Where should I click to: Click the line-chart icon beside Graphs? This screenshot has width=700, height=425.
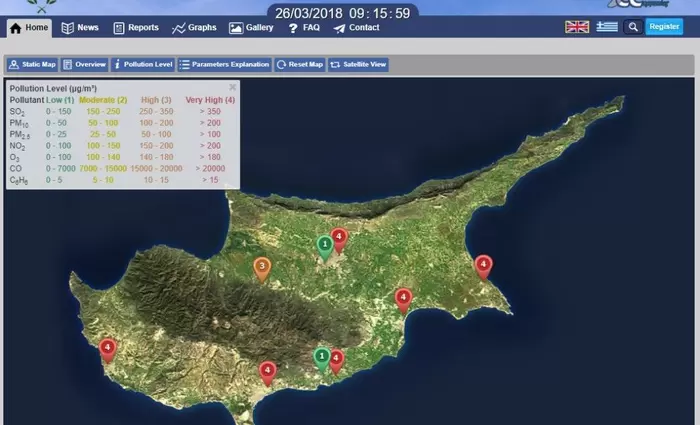click(x=178, y=28)
